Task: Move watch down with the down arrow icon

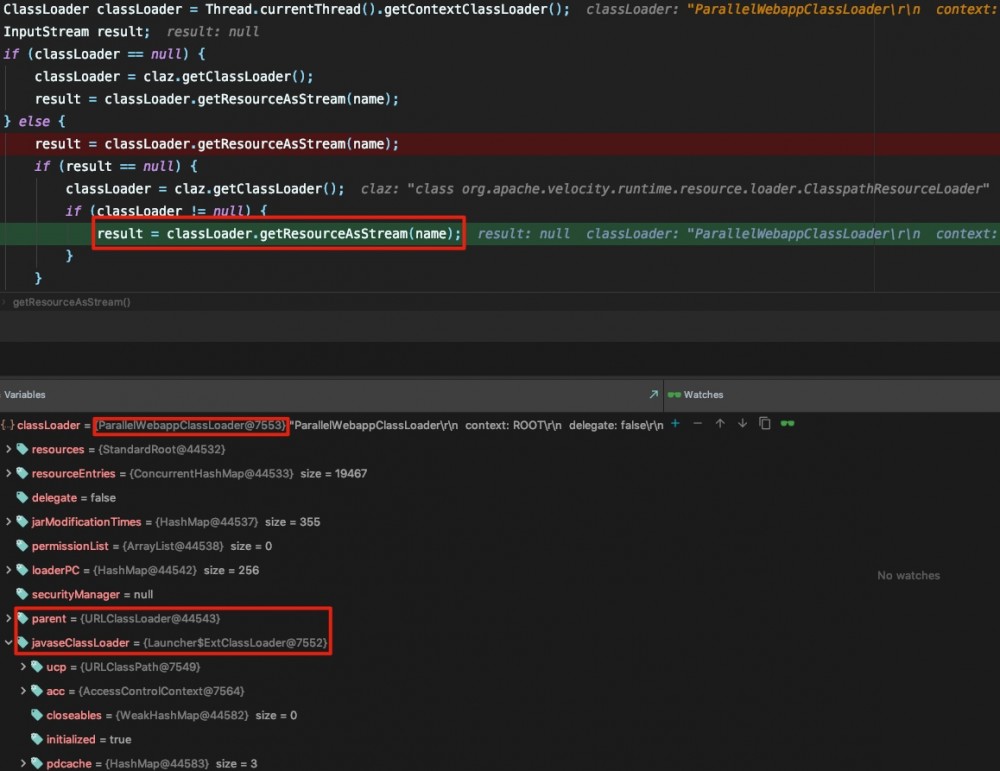Action: pos(742,423)
